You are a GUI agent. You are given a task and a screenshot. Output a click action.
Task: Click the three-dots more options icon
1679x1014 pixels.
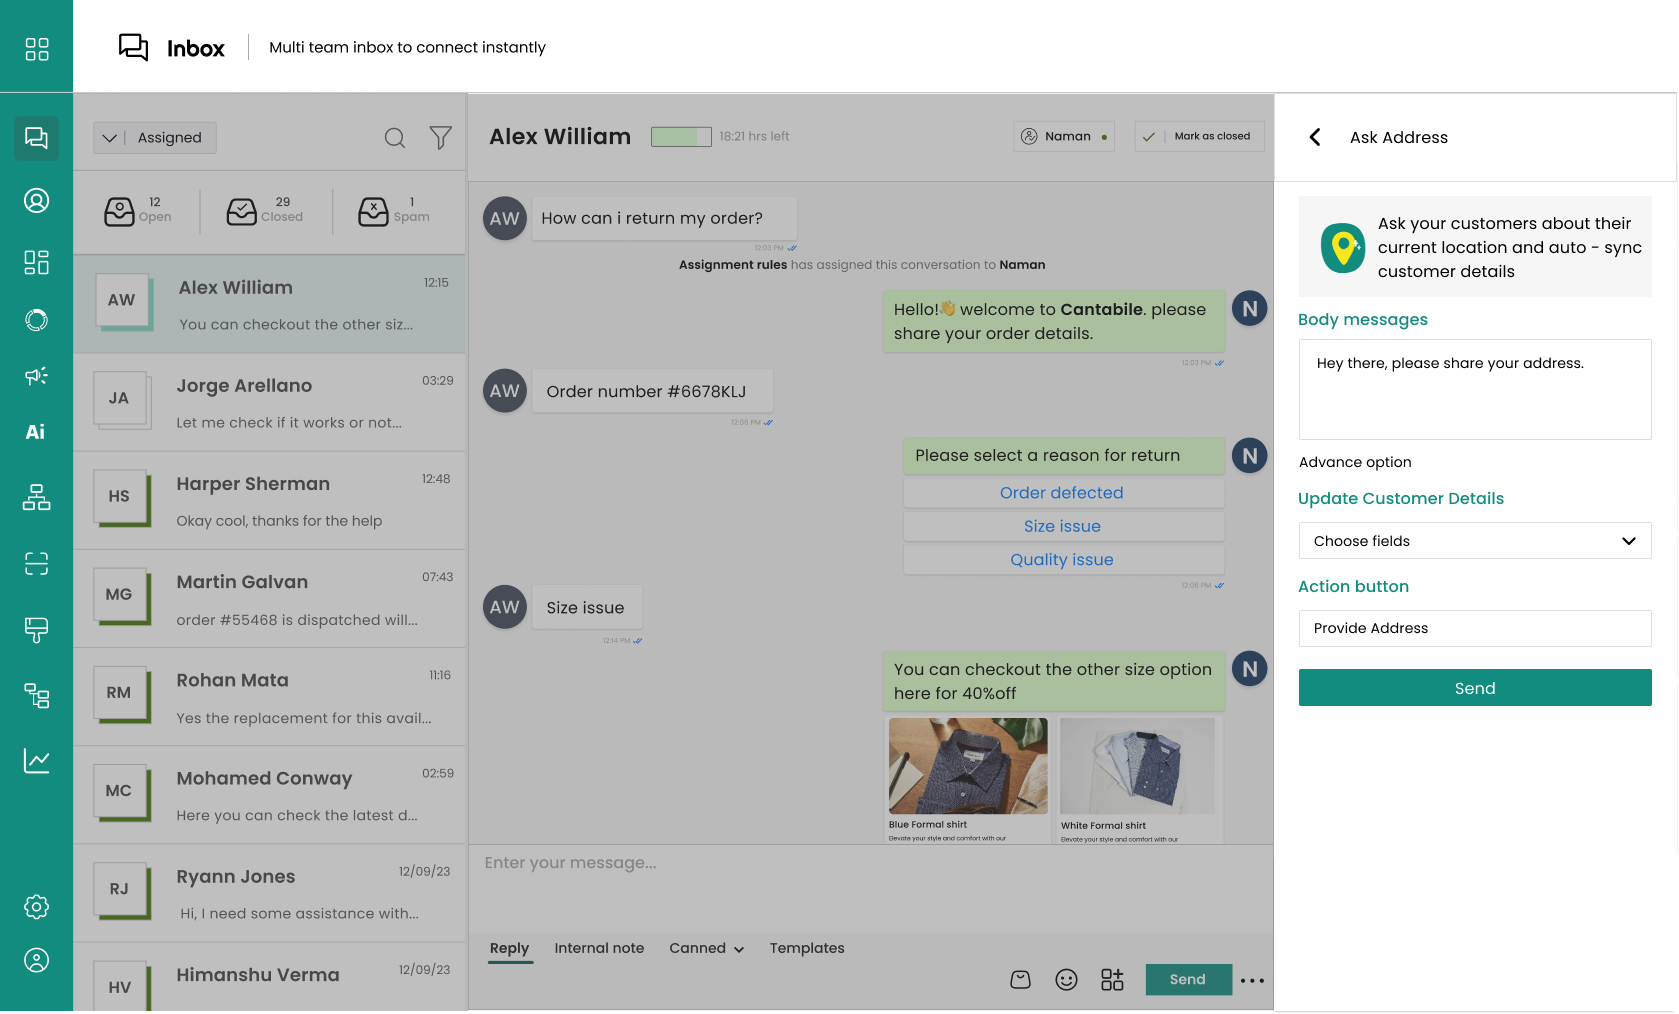(1252, 980)
